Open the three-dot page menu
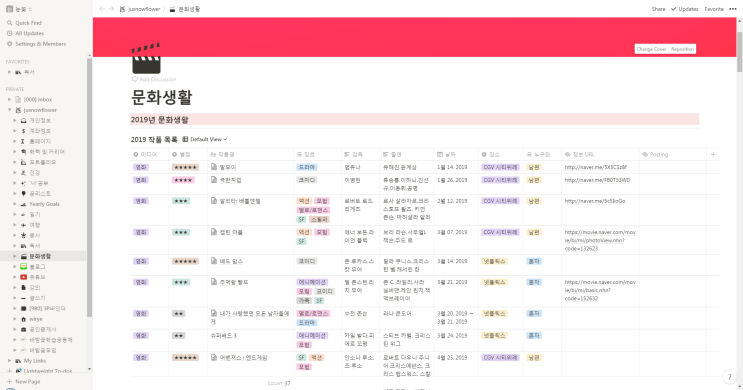This screenshot has height=390, width=743. [733, 9]
